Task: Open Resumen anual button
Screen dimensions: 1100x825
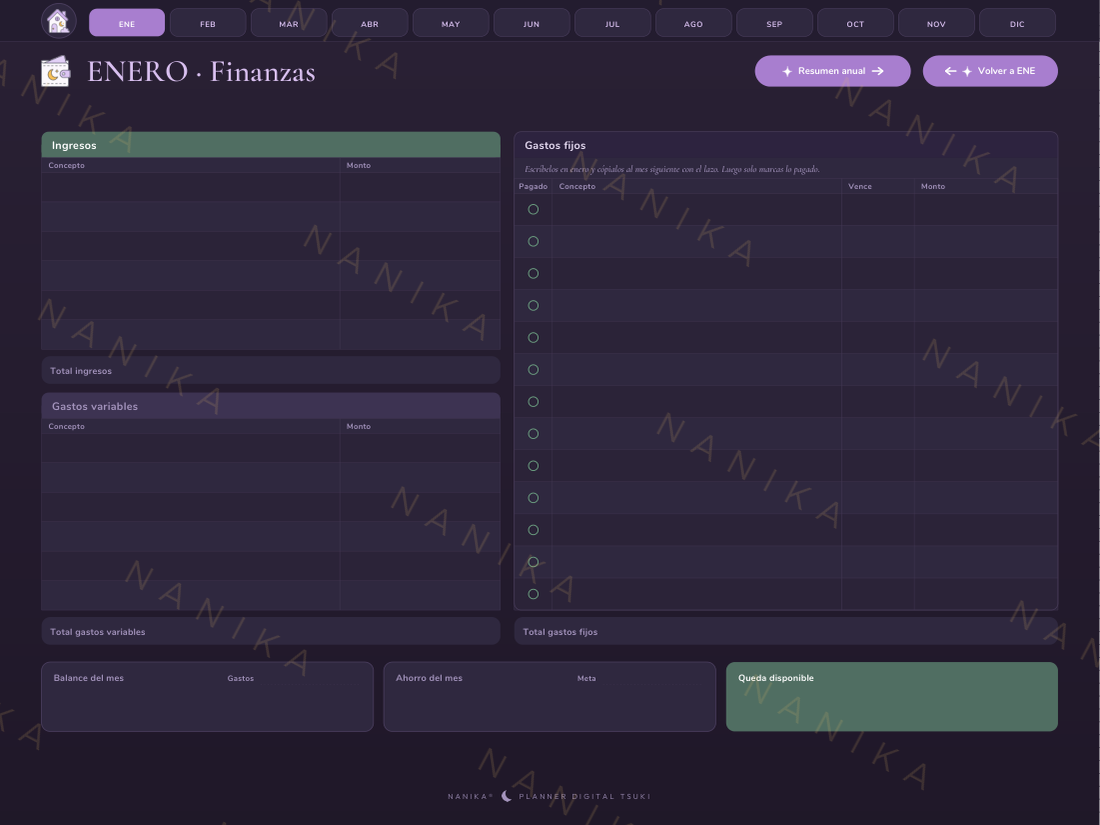Action: coord(833,71)
